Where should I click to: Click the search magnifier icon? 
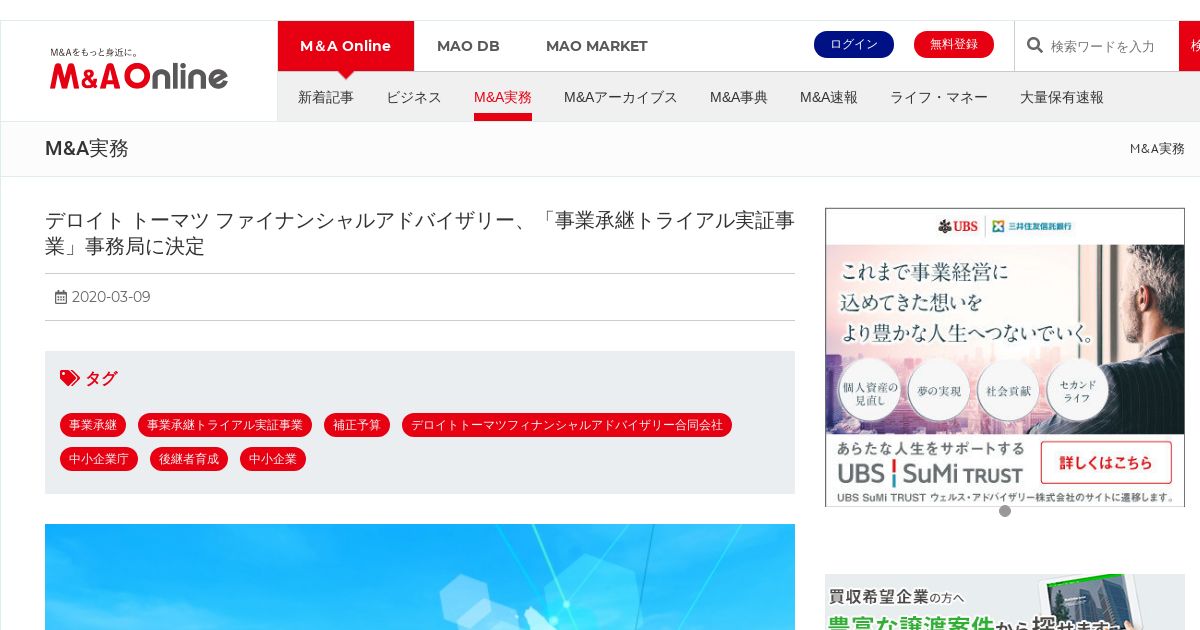[x=1035, y=45]
